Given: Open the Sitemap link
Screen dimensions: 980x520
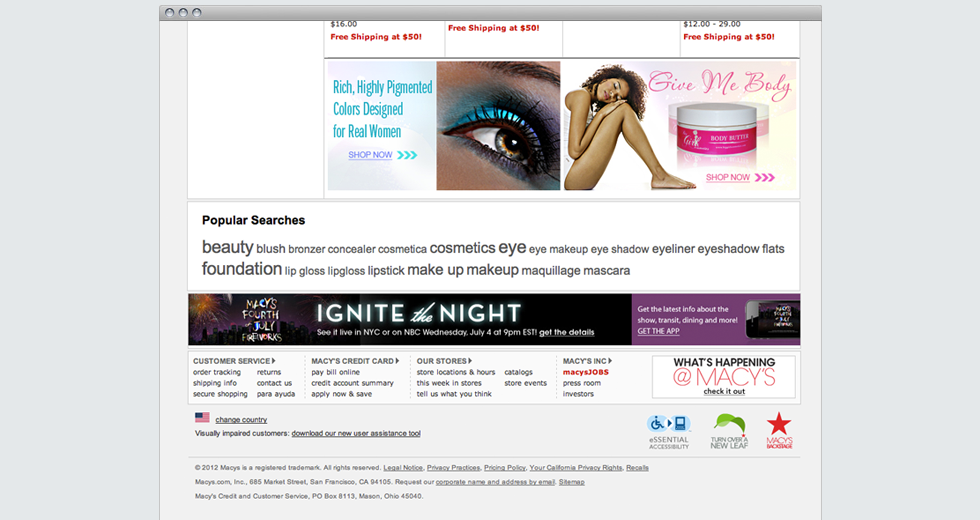Looking at the screenshot, I should tap(572, 482).
